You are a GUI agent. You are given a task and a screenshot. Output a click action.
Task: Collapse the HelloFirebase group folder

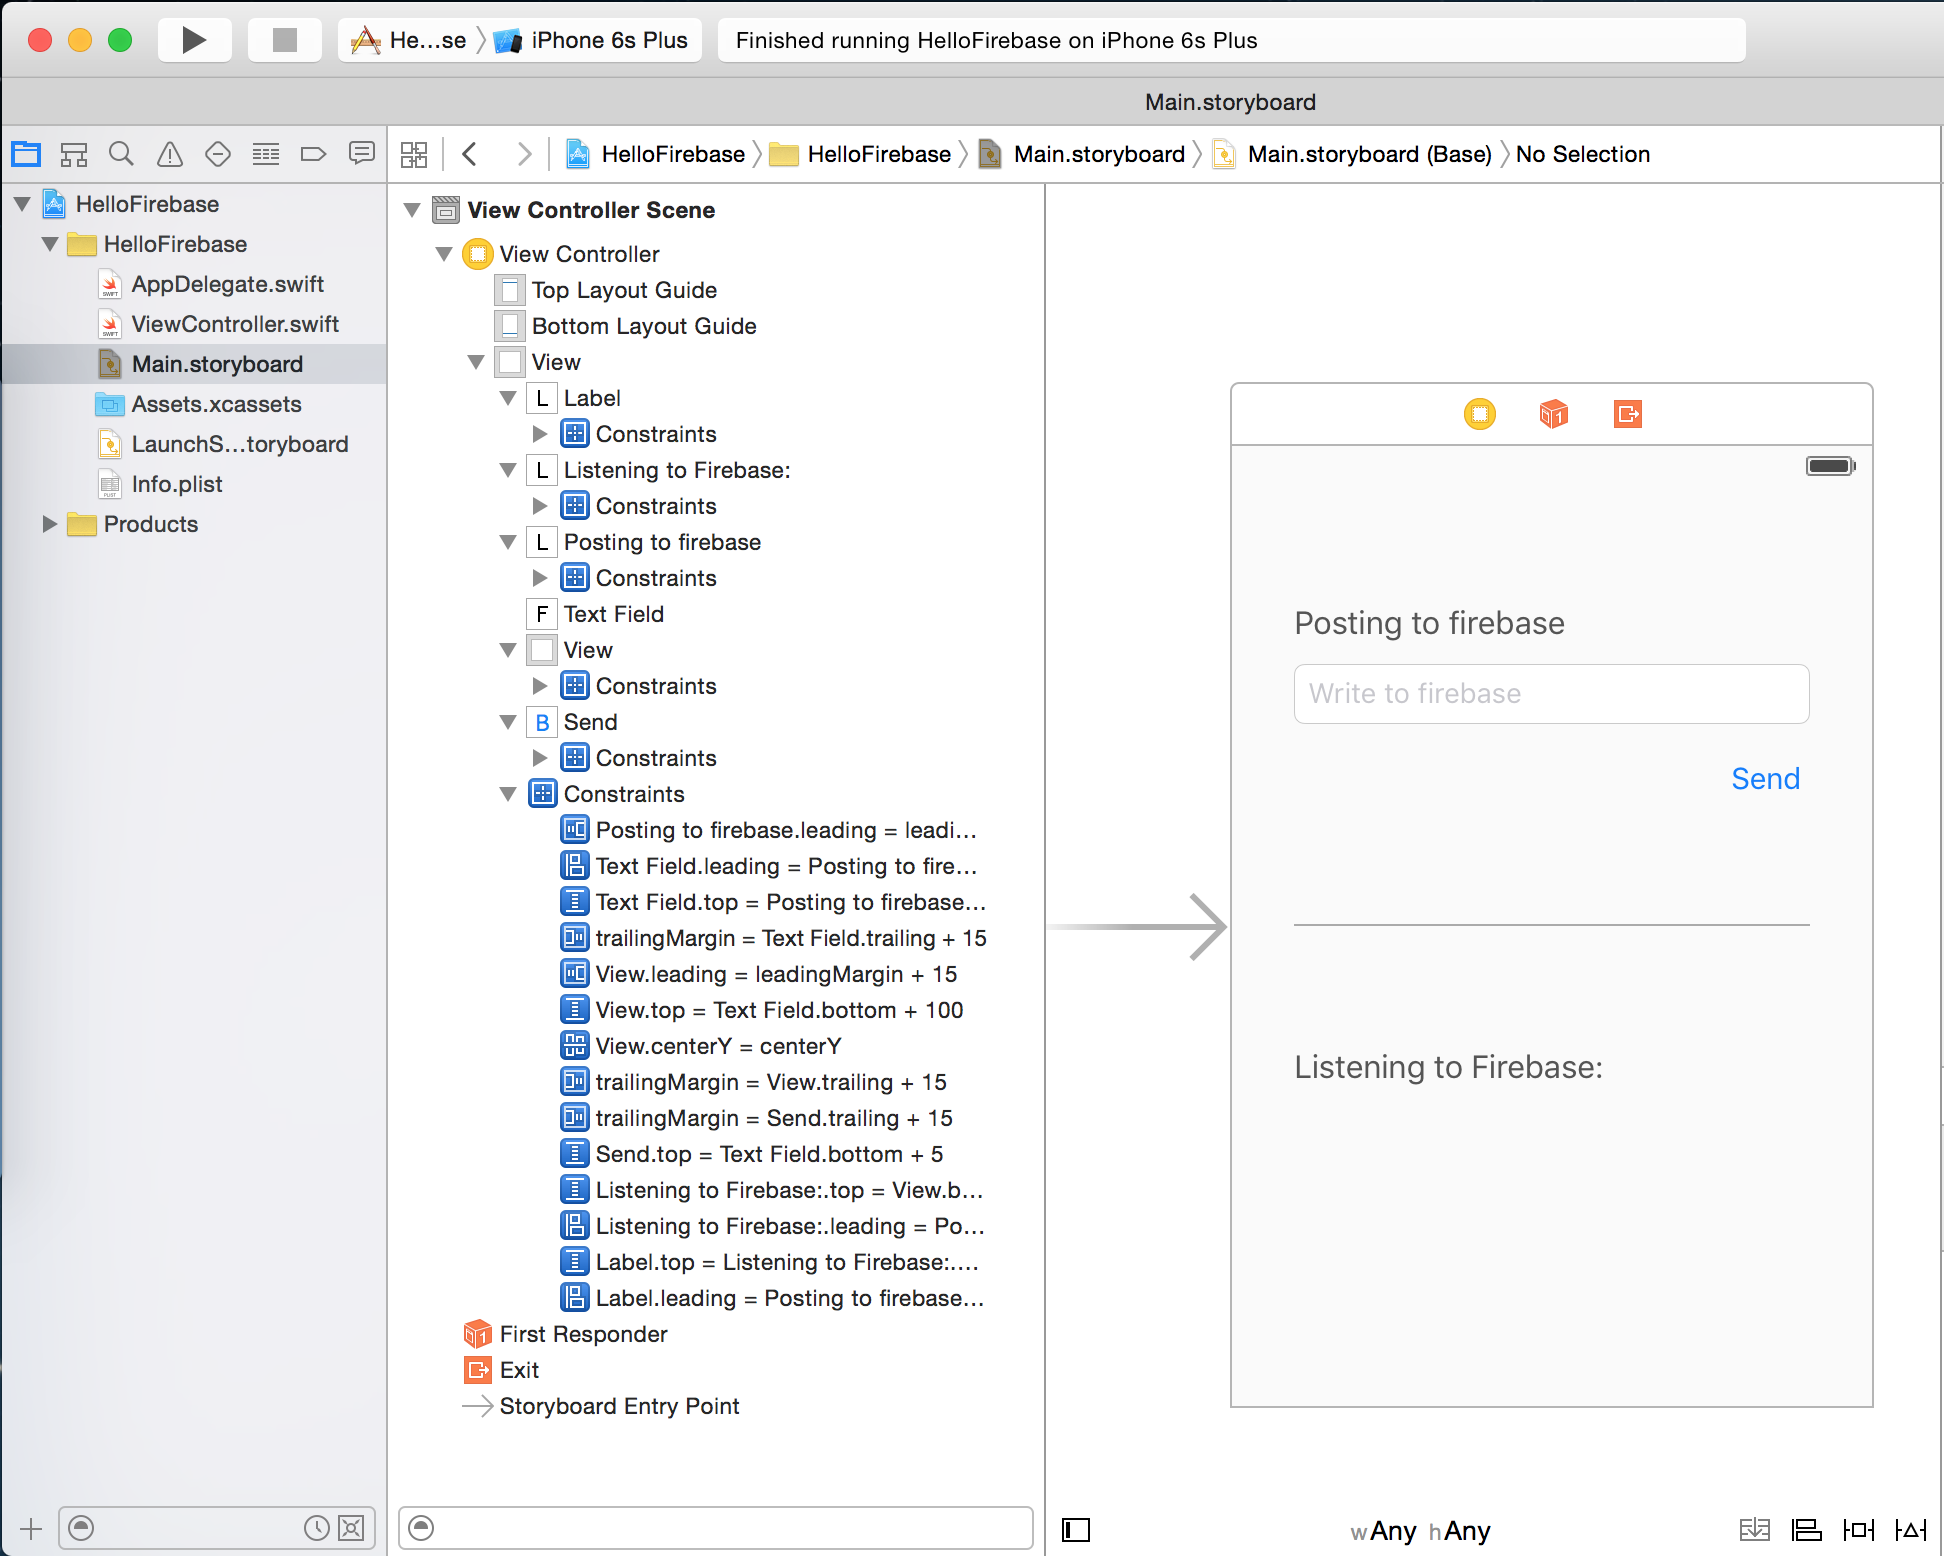click(50, 244)
